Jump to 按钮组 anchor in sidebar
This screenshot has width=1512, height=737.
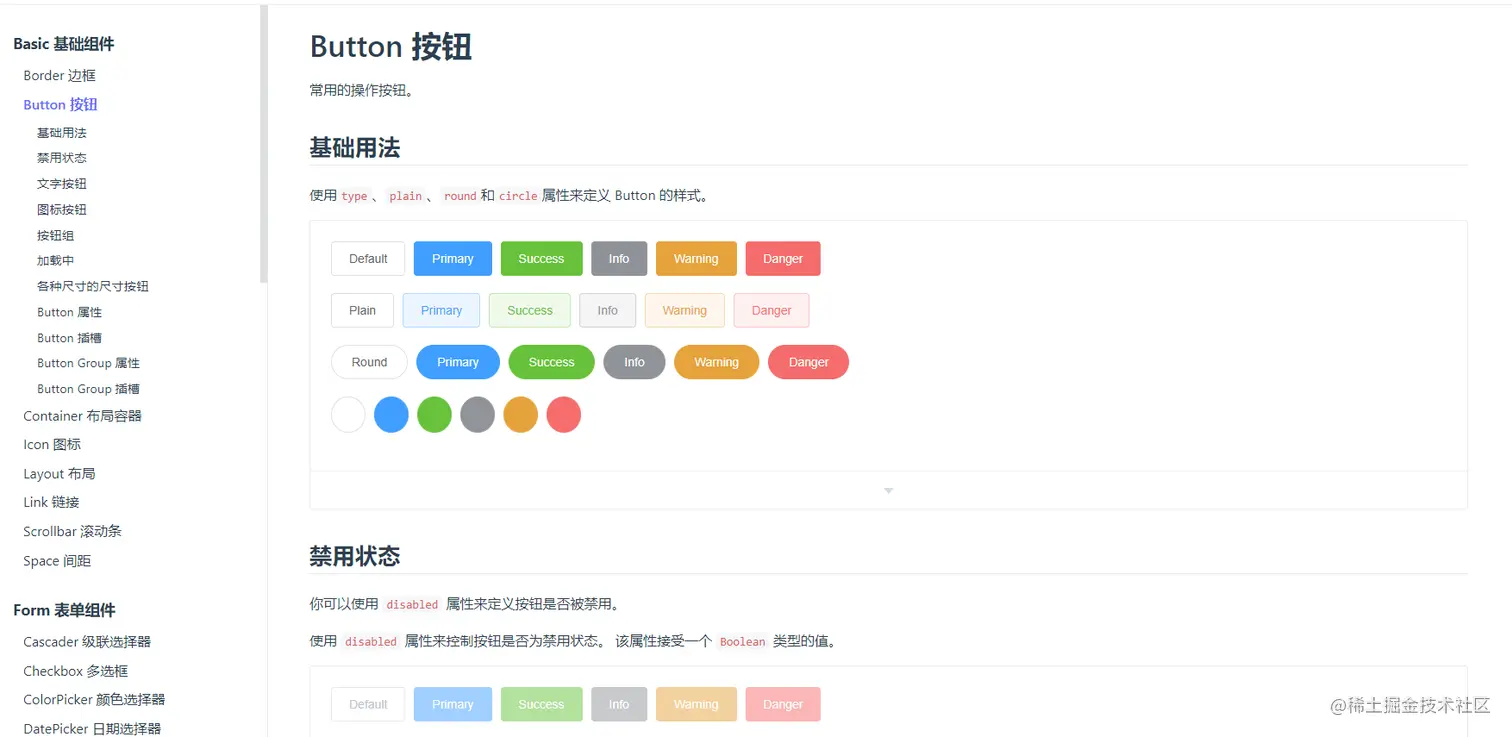click(56, 236)
